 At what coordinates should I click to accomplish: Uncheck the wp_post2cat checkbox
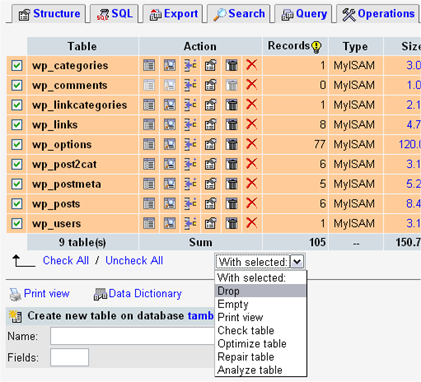17,164
